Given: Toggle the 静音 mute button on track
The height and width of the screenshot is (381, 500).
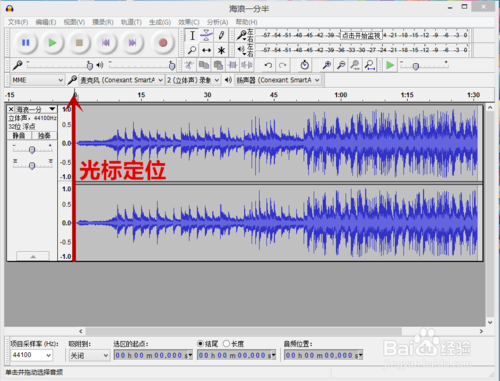Looking at the screenshot, I should [x=19, y=135].
